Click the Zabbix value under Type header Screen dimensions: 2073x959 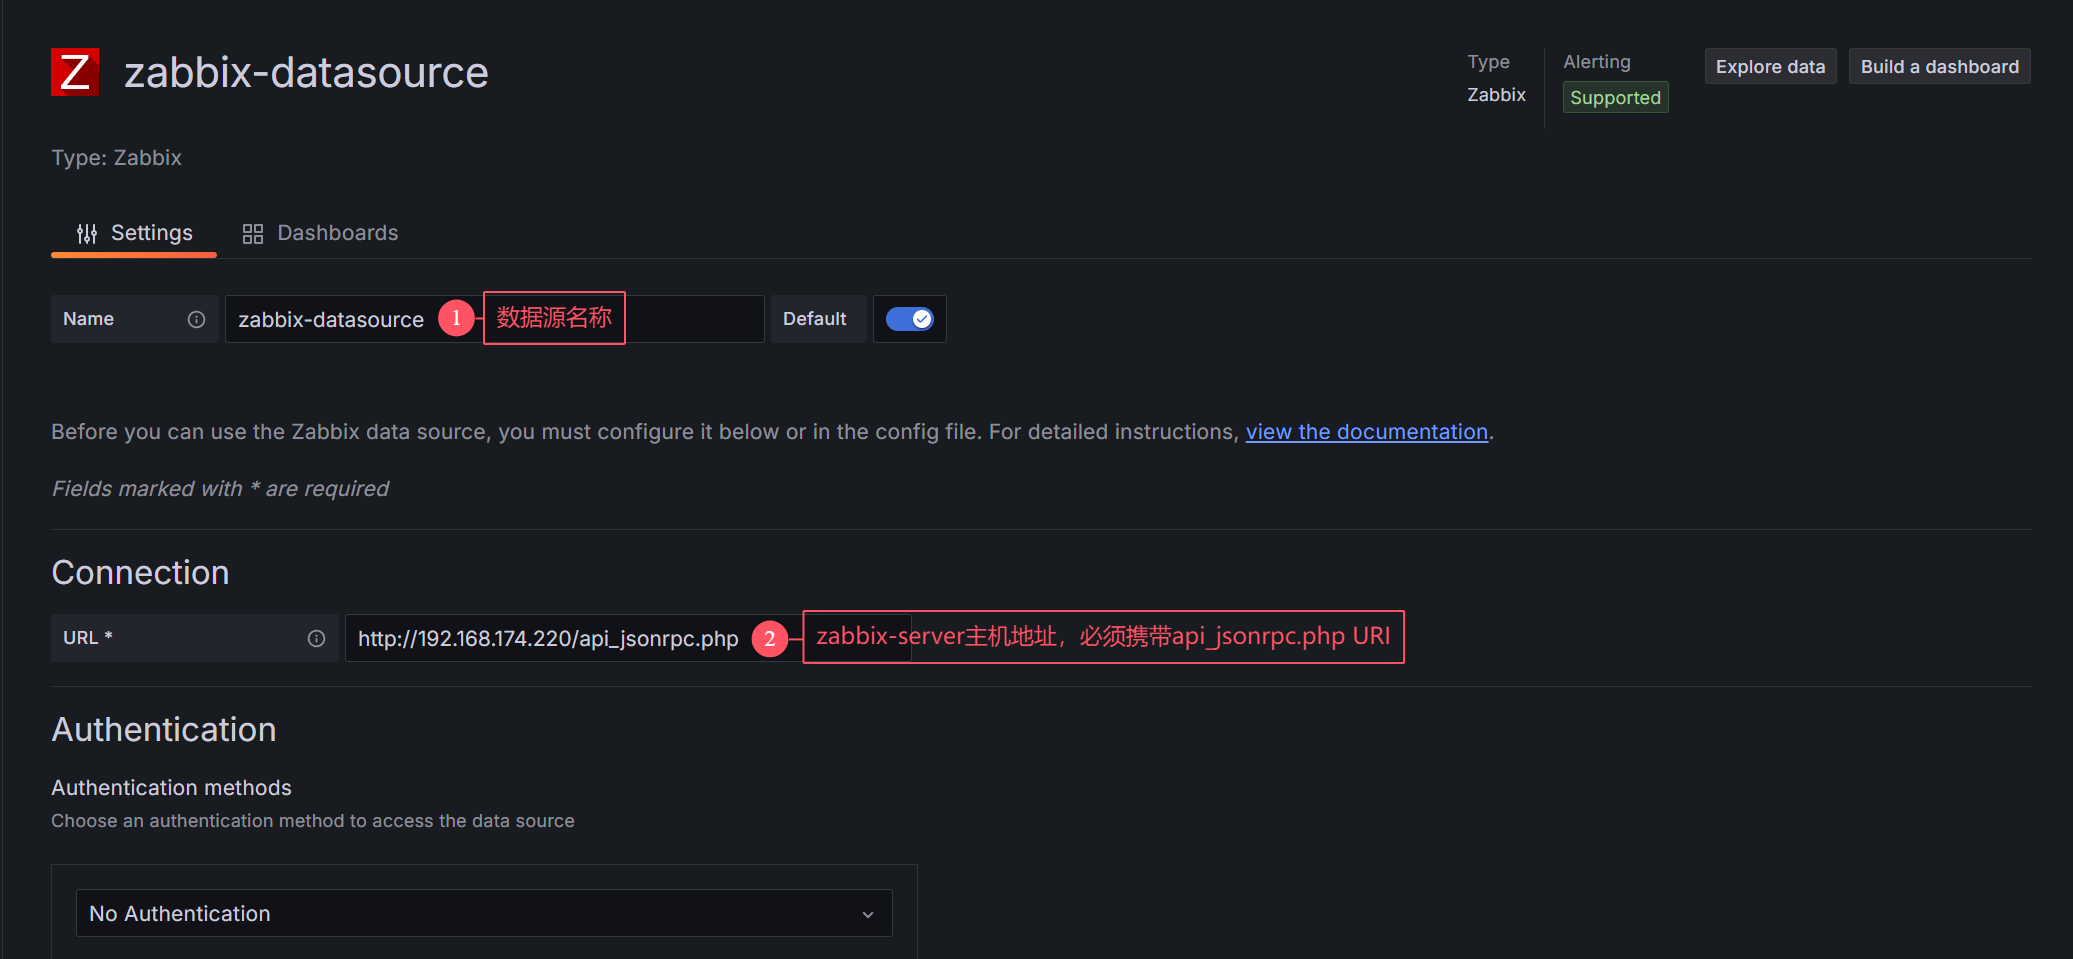(x=1496, y=95)
